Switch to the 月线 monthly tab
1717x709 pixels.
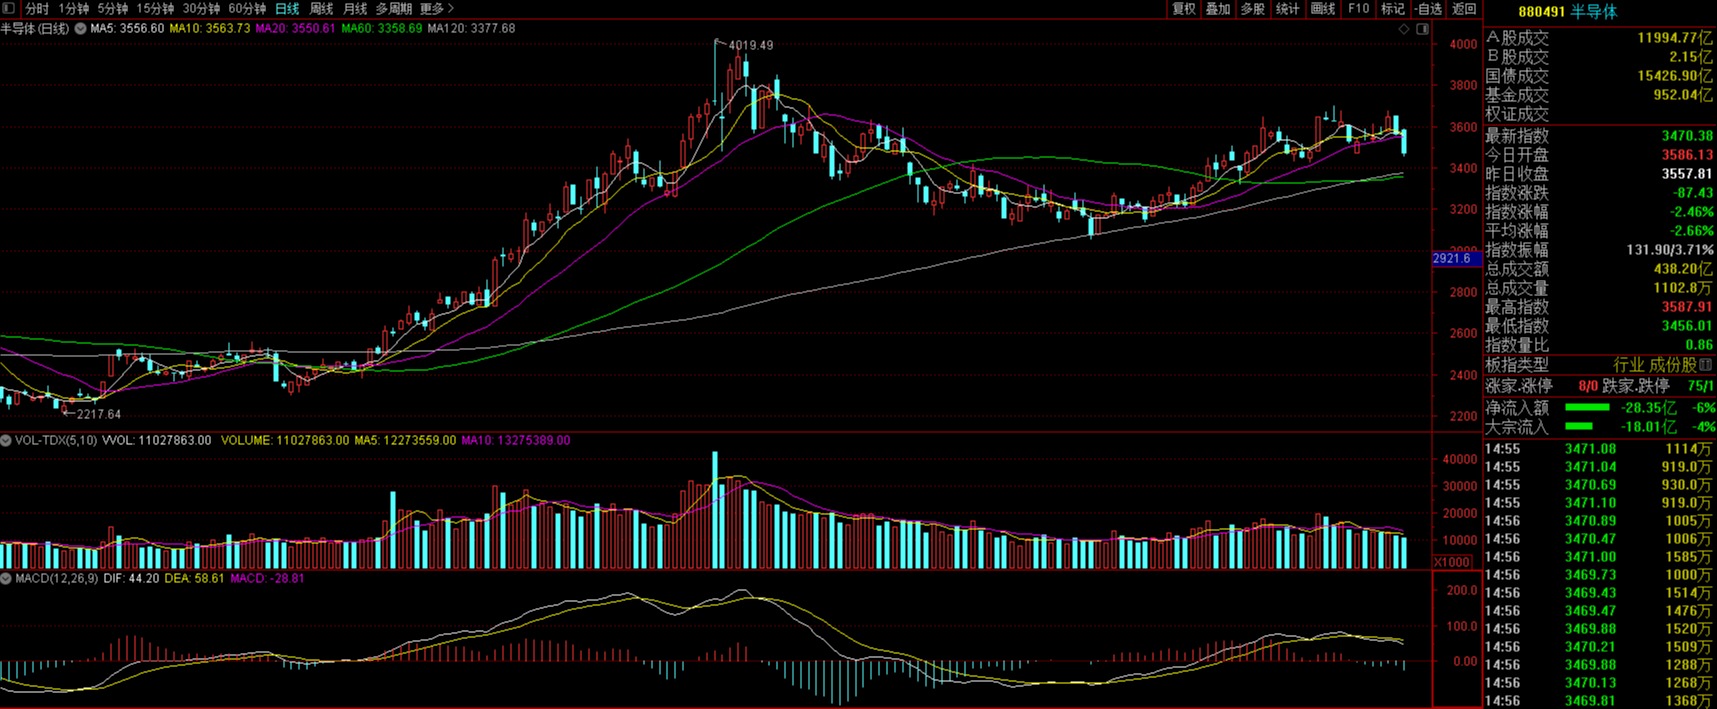click(x=355, y=9)
